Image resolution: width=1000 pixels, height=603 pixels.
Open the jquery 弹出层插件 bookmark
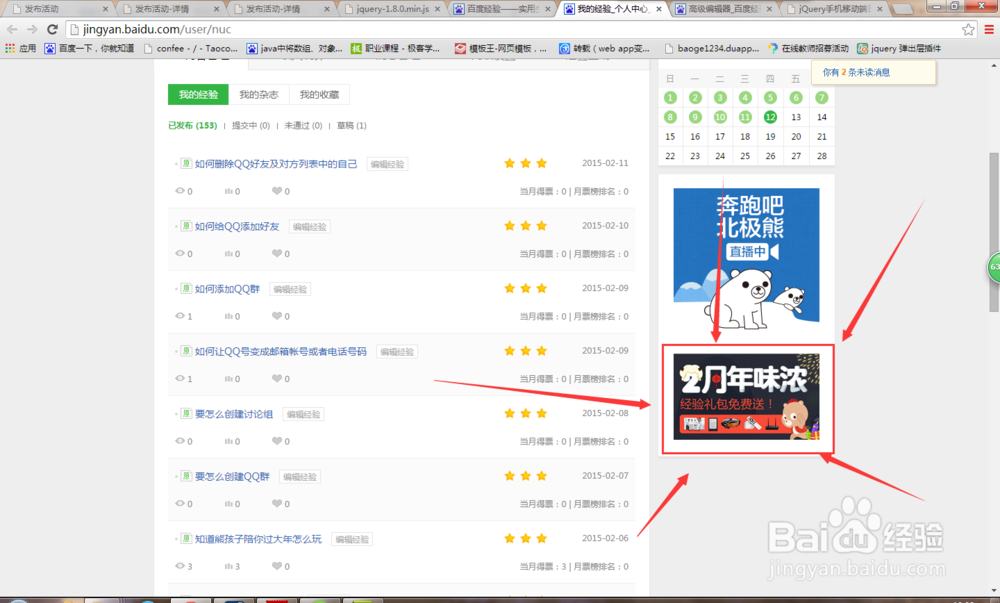pyautogui.click(x=899, y=48)
